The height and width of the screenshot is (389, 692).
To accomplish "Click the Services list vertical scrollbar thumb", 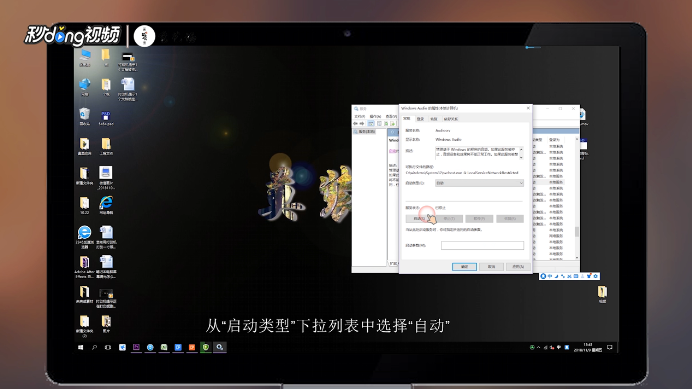I will [577, 232].
